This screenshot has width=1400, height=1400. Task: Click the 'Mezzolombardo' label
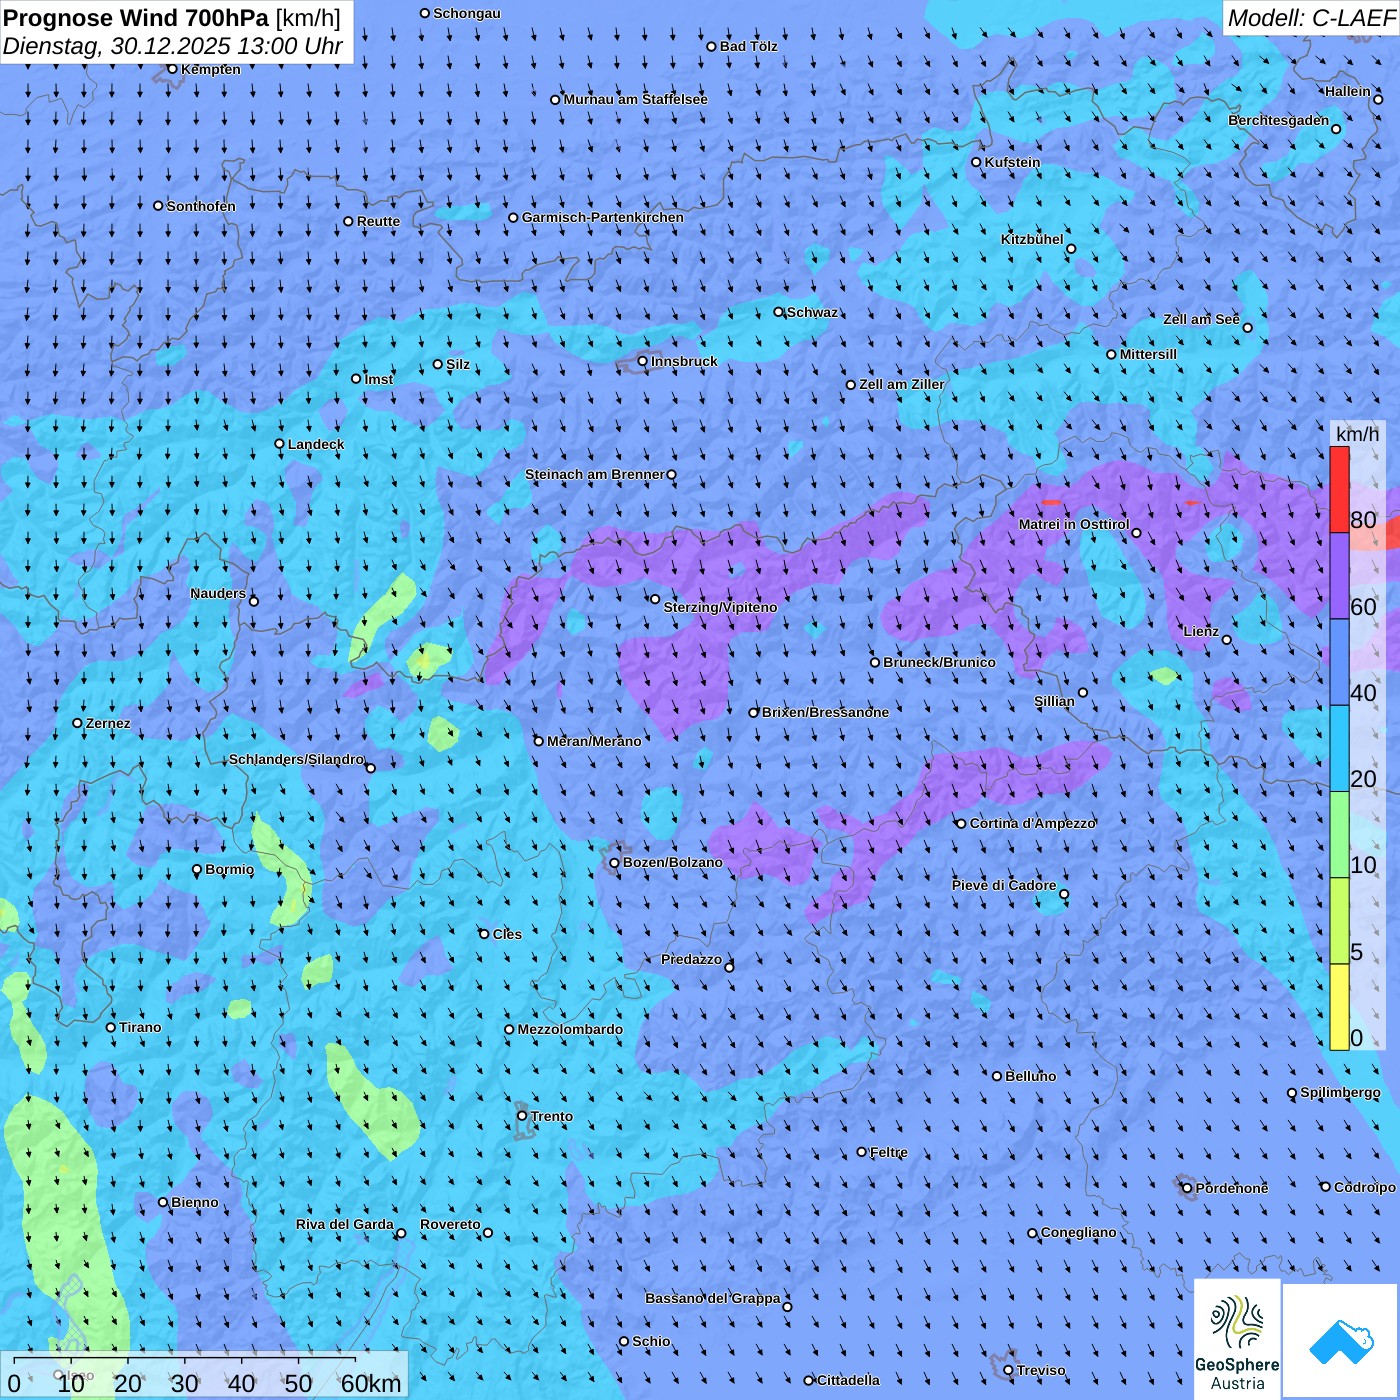pos(570,1030)
